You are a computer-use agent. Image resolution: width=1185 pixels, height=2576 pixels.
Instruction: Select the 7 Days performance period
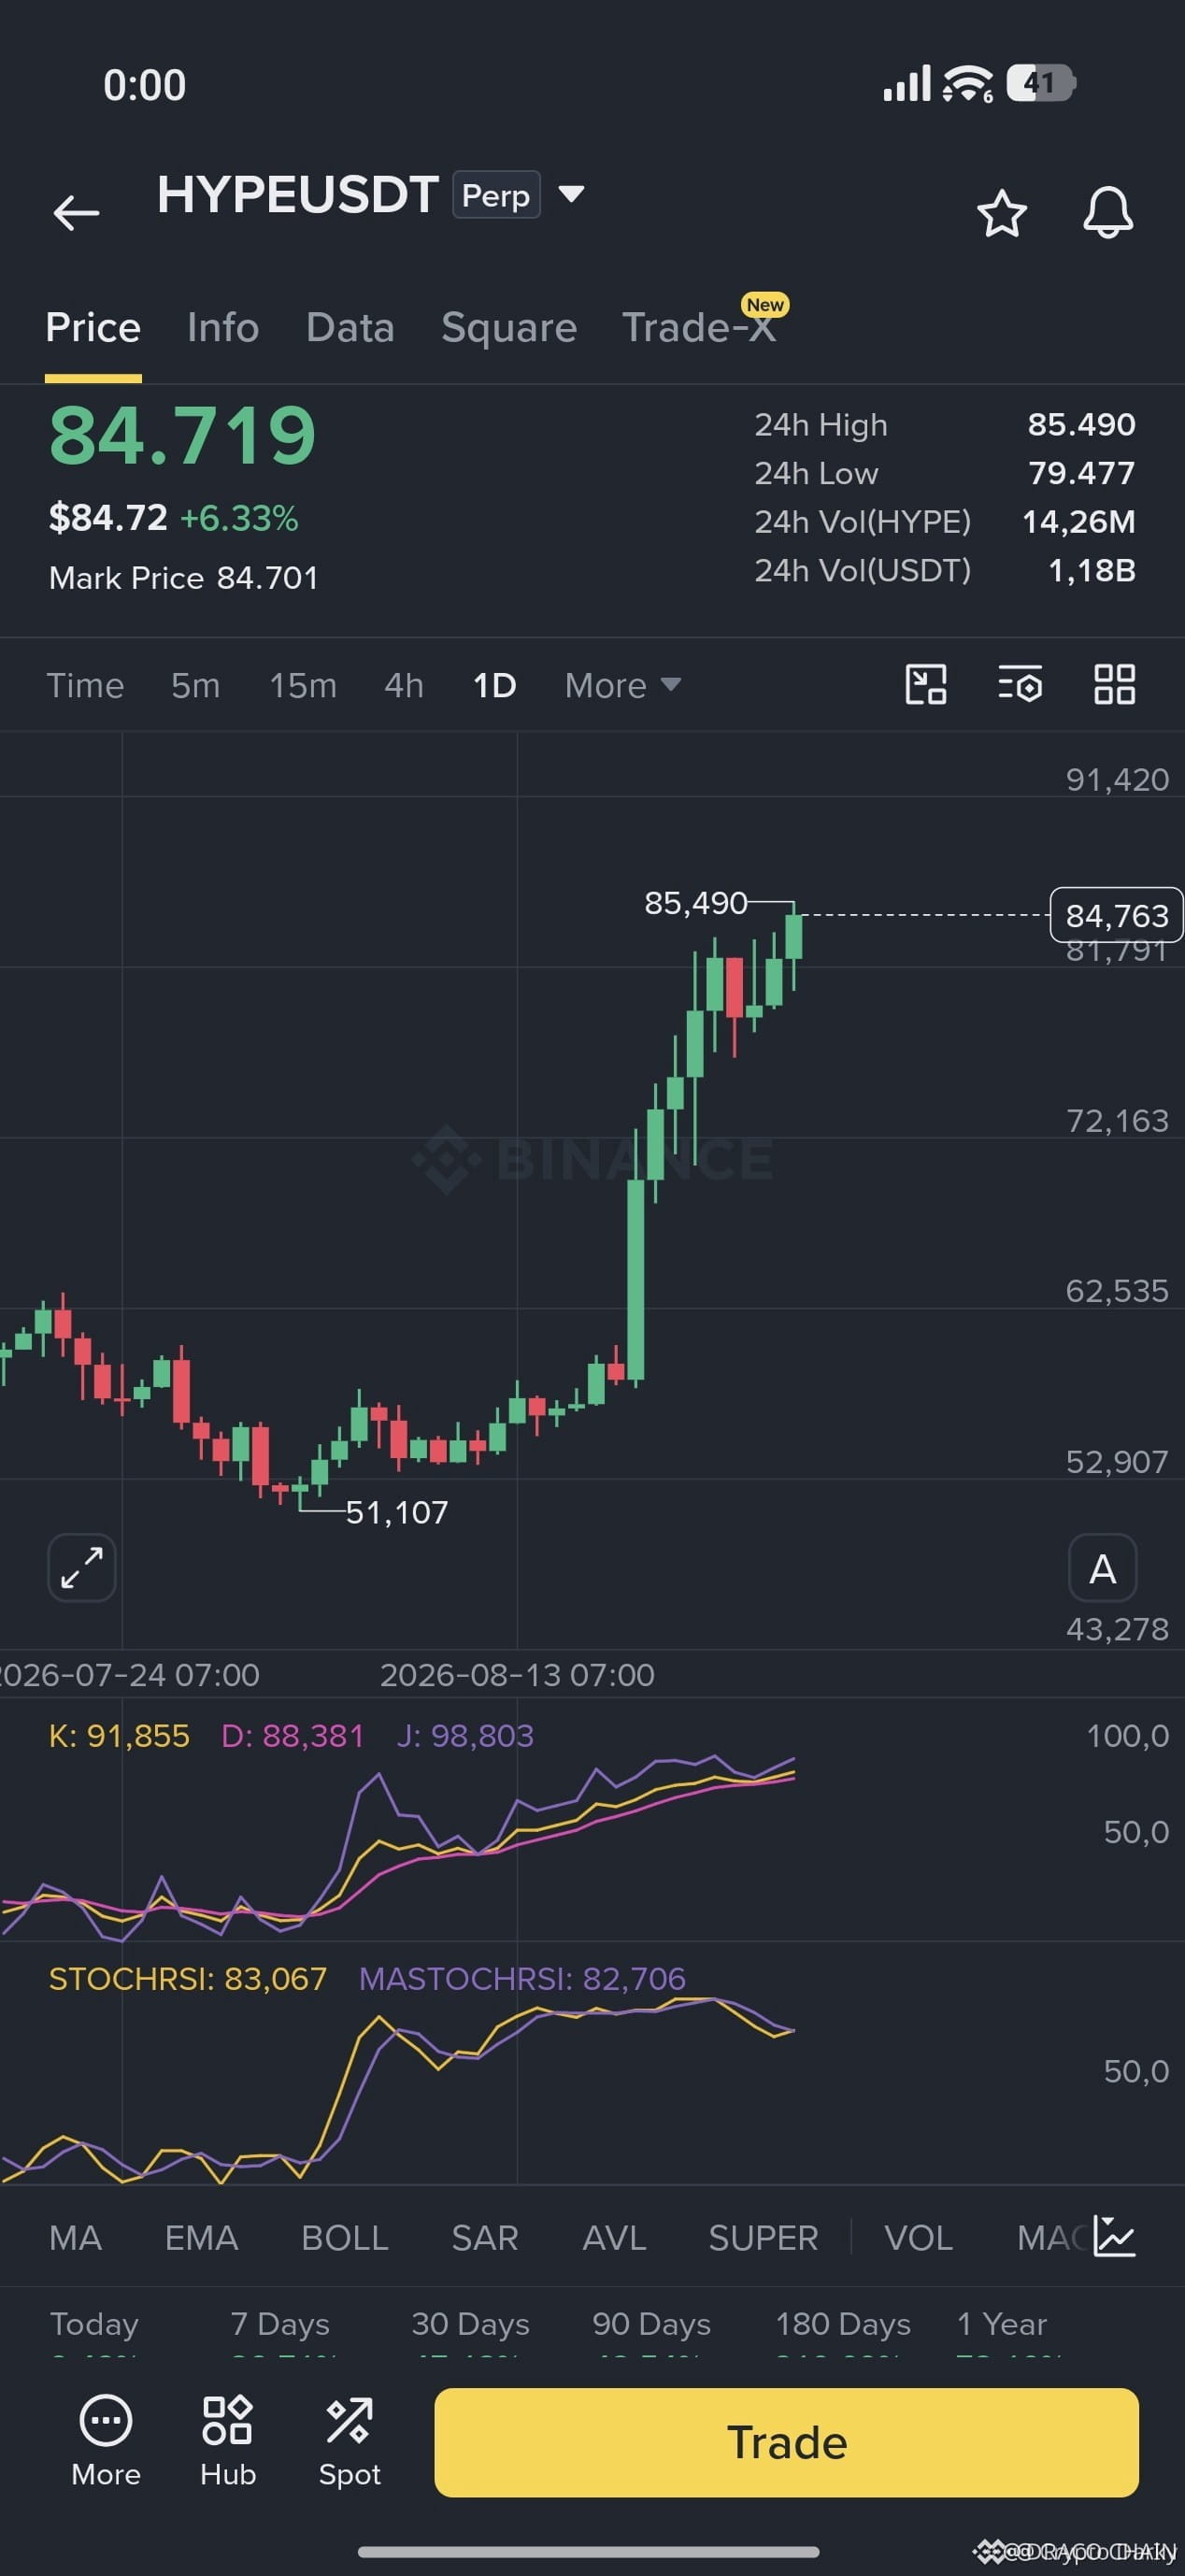pos(280,2324)
